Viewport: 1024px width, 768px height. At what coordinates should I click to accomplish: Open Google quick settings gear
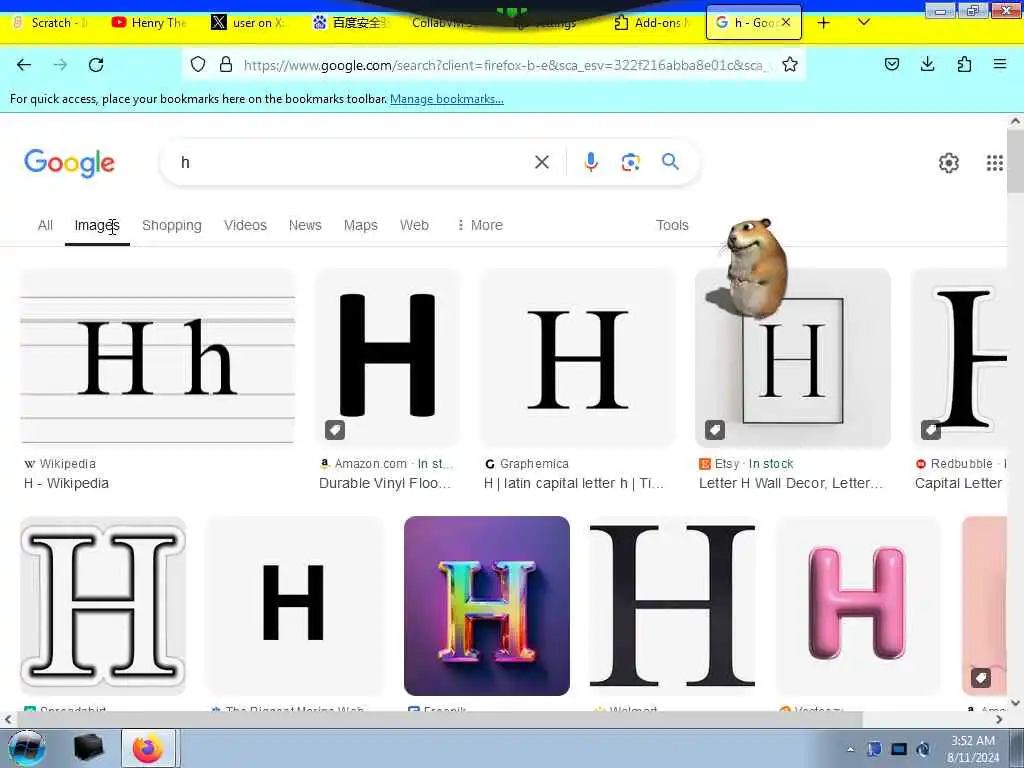pos(948,163)
